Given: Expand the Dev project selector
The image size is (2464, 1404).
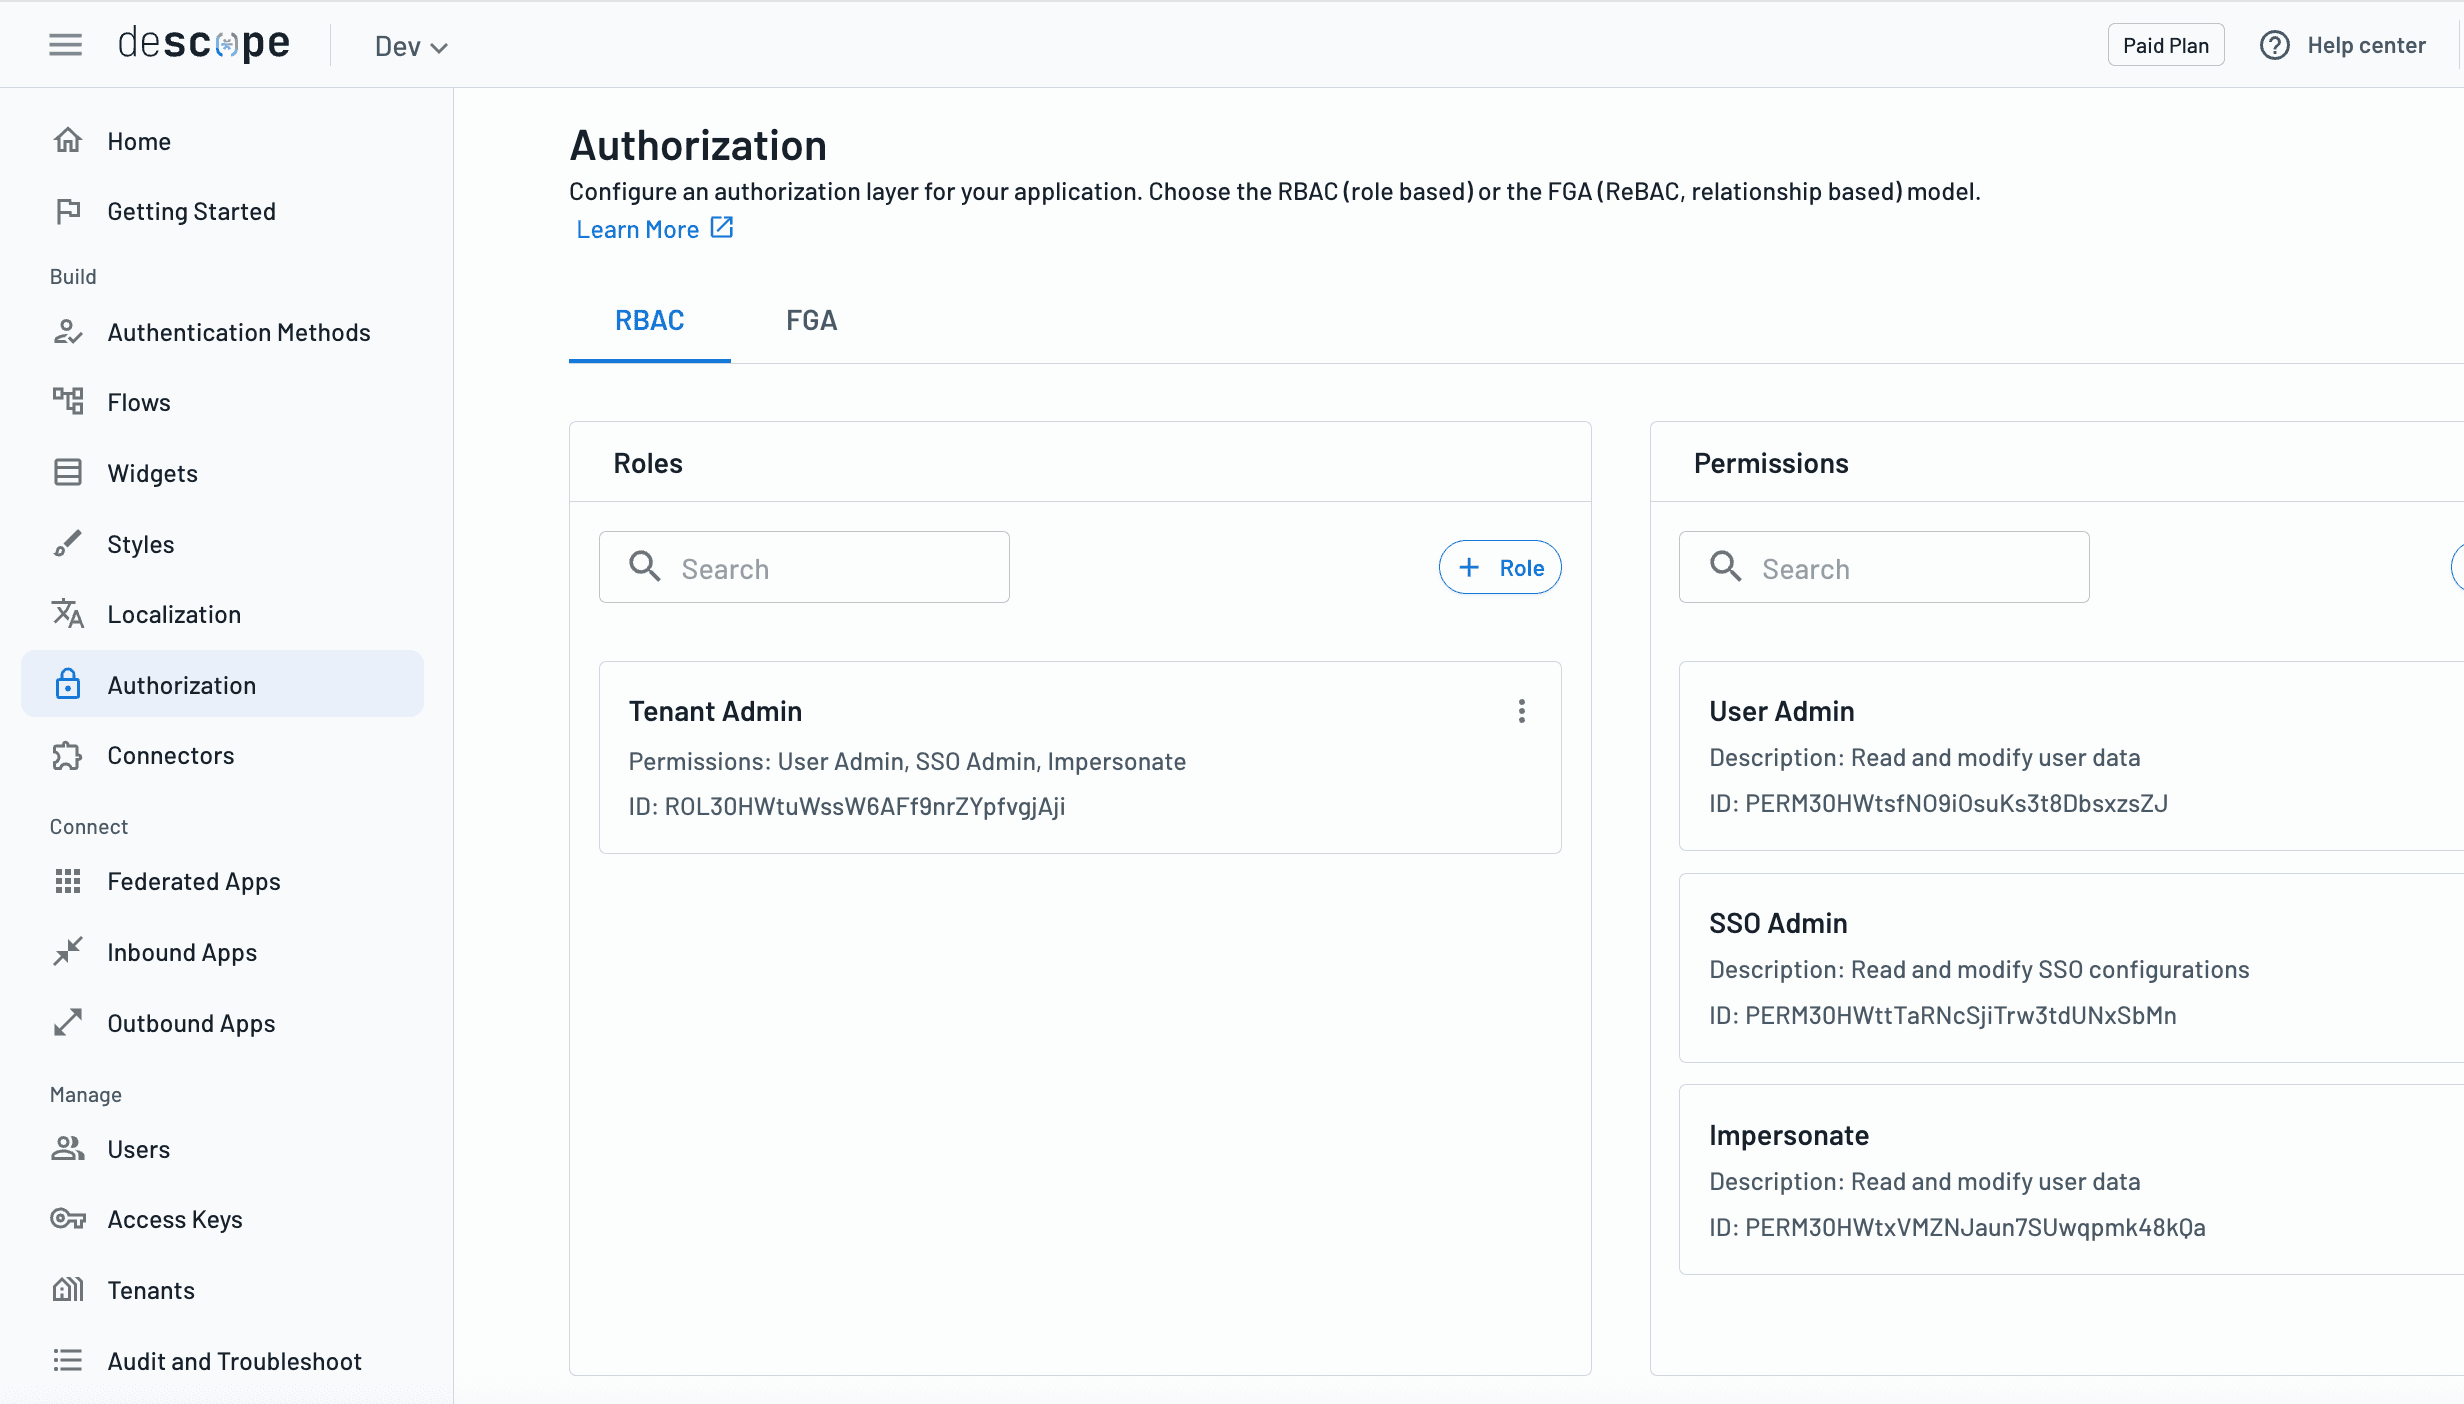Looking at the screenshot, I should point(410,46).
